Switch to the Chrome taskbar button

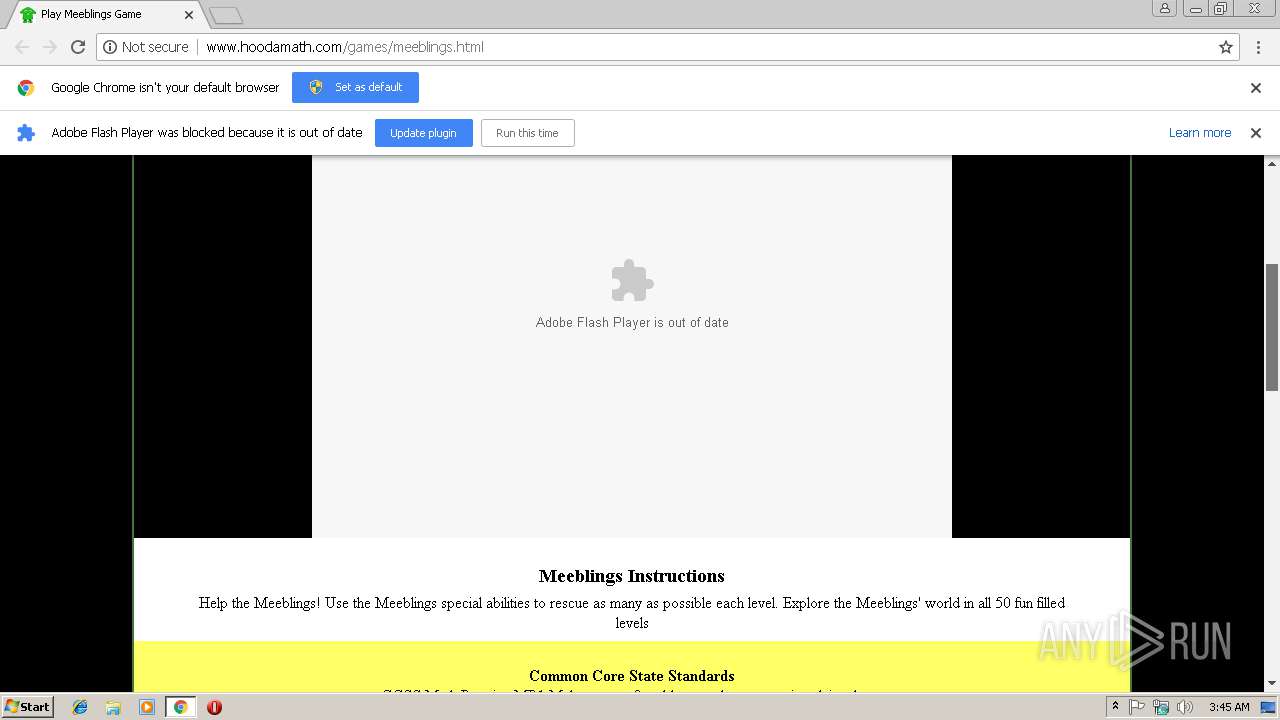(x=180, y=707)
